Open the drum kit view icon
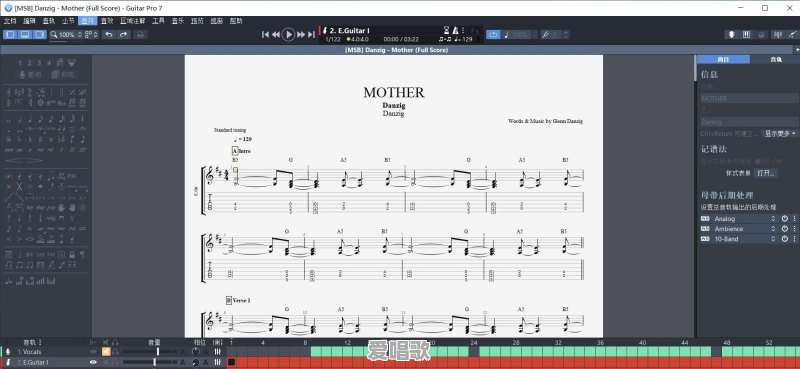Viewport: 800px width, 369px height. coord(761,34)
